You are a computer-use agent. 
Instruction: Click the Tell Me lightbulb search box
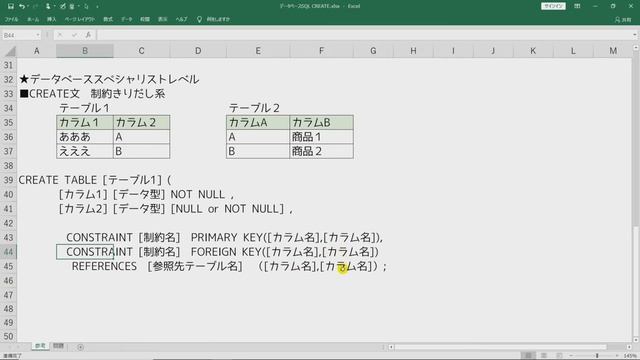[x=213, y=19]
